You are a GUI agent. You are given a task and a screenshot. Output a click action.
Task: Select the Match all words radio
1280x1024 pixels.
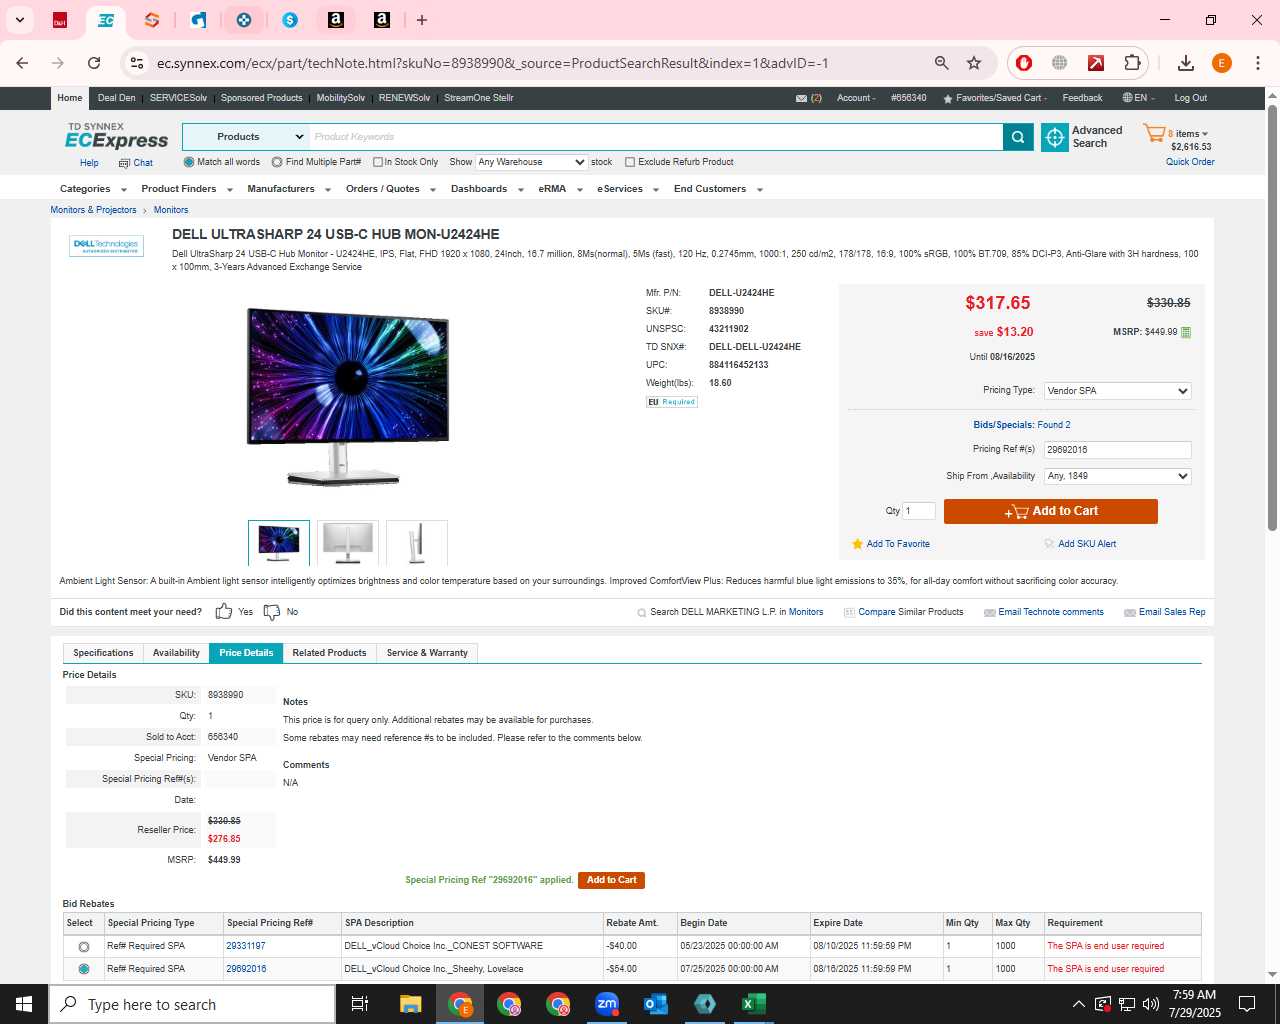pyautogui.click(x=189, y=162)
